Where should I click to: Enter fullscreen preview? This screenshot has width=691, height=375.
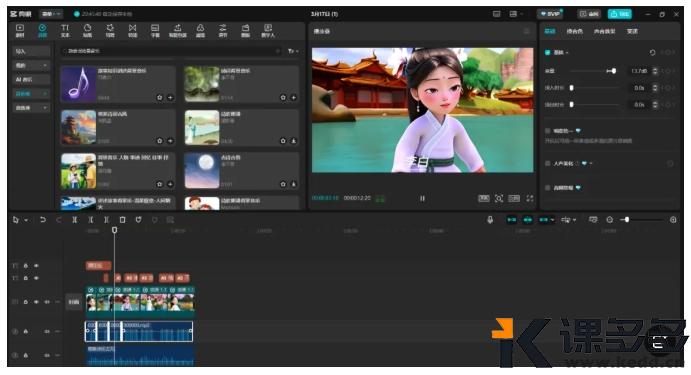coord(530,199)
